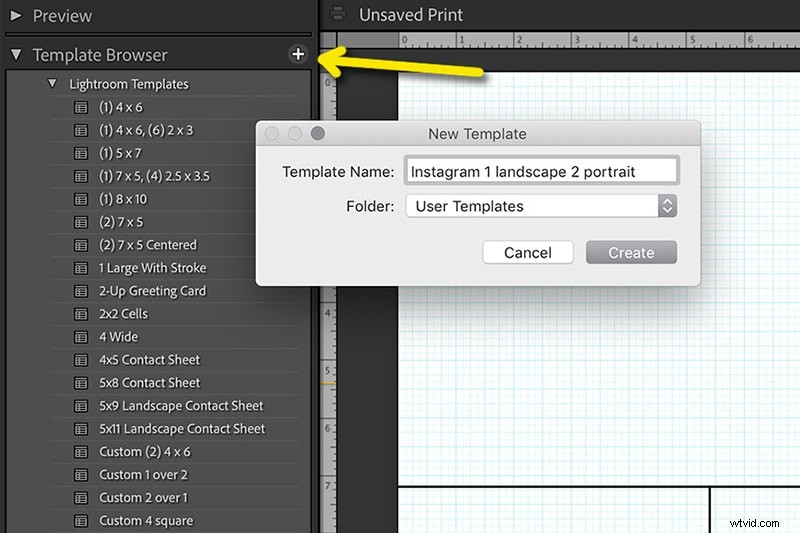The width and height of the screenshot is (800, 533).
Task: Click the icon beside (2) 7 x 5
Action: pyautogui.click(x=81, y=222)
